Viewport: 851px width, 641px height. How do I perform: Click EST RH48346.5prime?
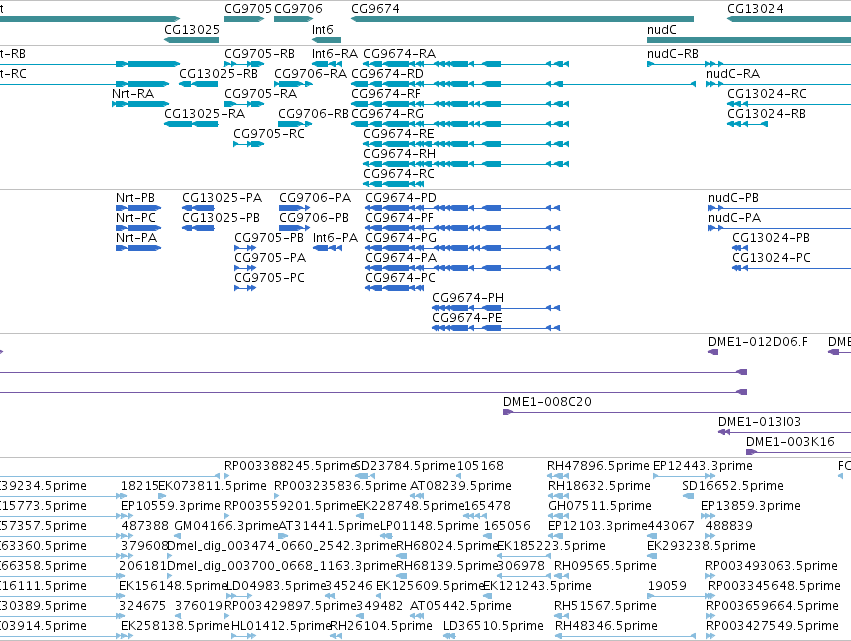point(606,627)
